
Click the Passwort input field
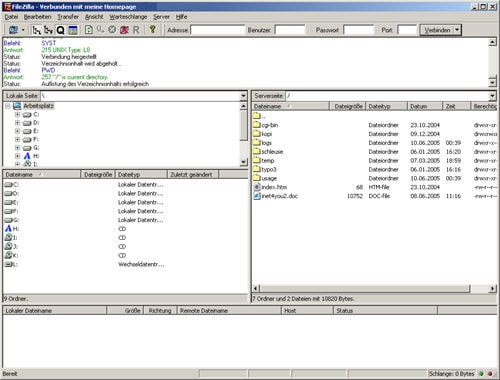coord(359,30)
